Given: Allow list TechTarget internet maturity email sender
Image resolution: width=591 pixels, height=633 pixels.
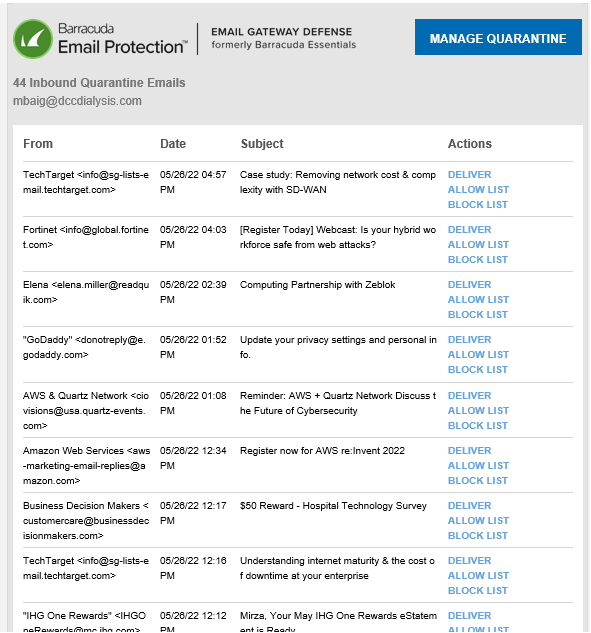Looking at the screenshot, I should coord(478,575).
